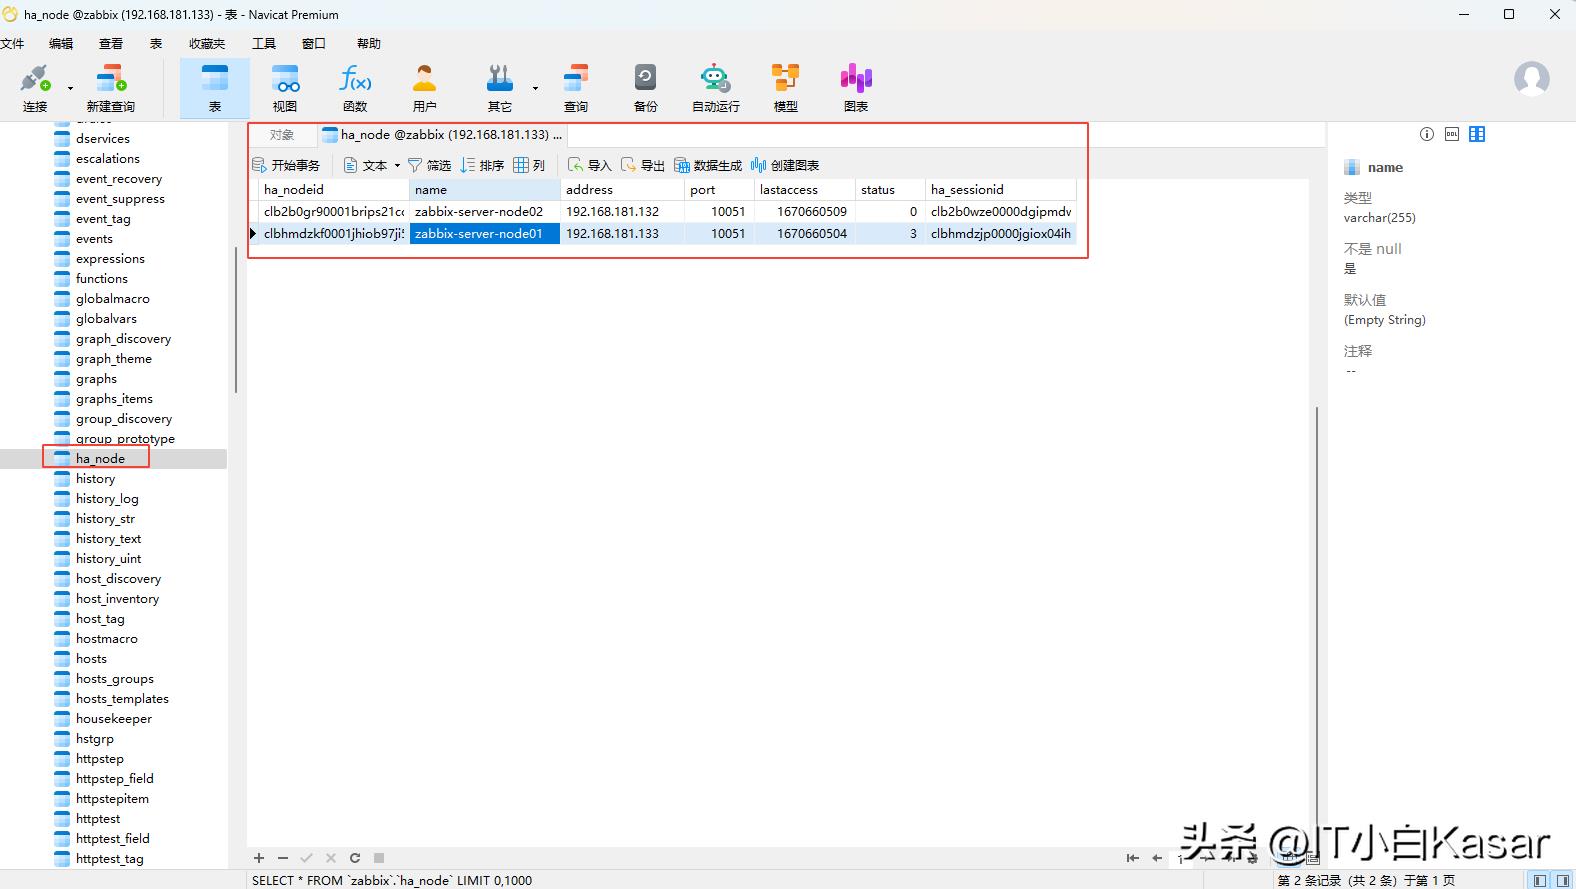Viewport: 1576px width, 889px height.
Task: Click the refresh icon in bottom bar
Action: pos(355,858)
